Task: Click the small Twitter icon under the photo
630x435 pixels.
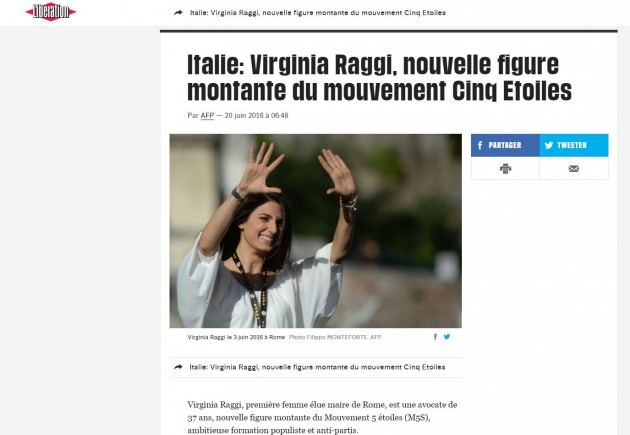Action: pyautogui.click(x=447, y=337)
